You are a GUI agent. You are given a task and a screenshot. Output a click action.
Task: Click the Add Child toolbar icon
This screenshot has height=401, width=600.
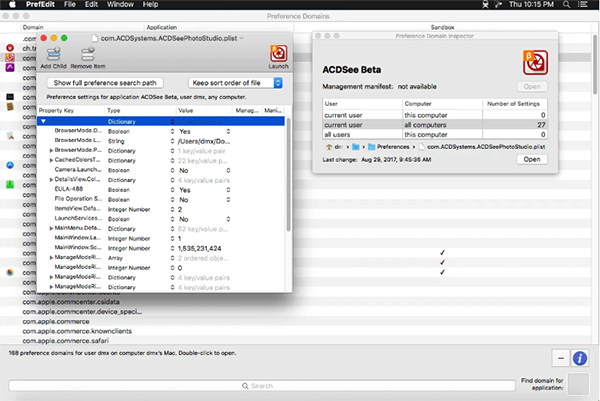54,54
